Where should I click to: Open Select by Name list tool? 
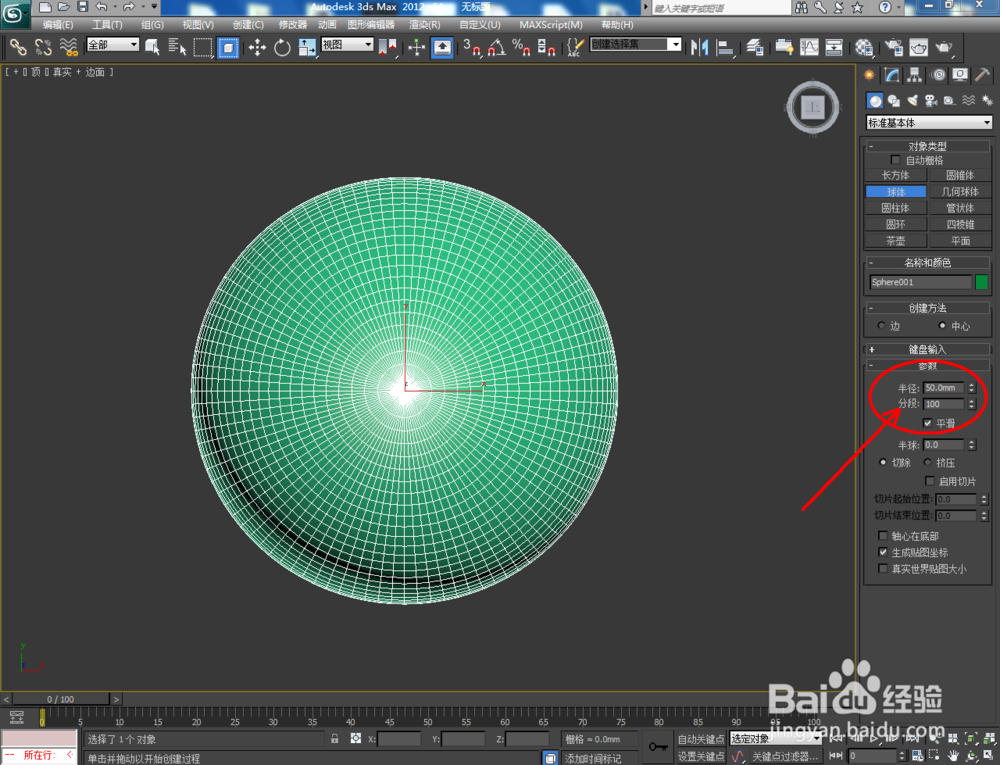tap(177, 47)
